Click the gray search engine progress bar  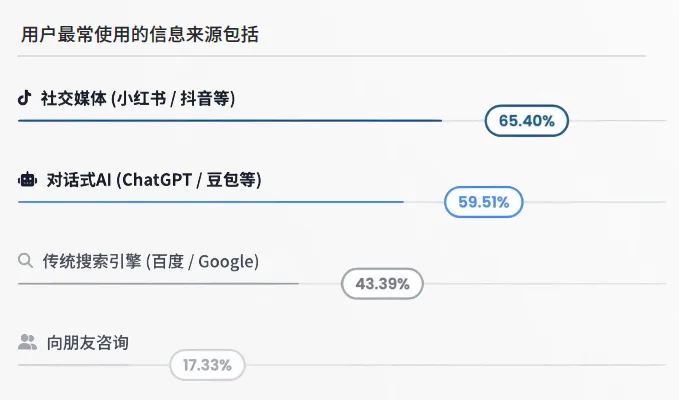pyautogui.click(x=158, y=284)
